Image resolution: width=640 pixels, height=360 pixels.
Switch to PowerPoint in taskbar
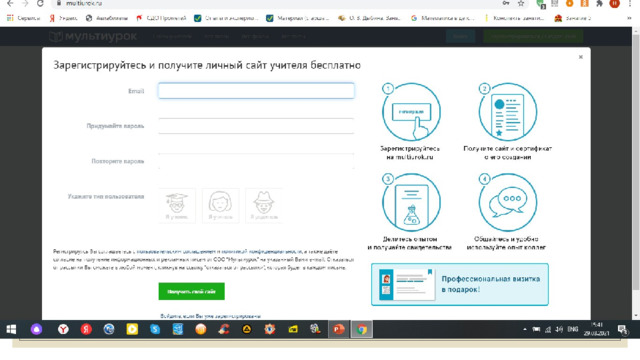[338, 329]
